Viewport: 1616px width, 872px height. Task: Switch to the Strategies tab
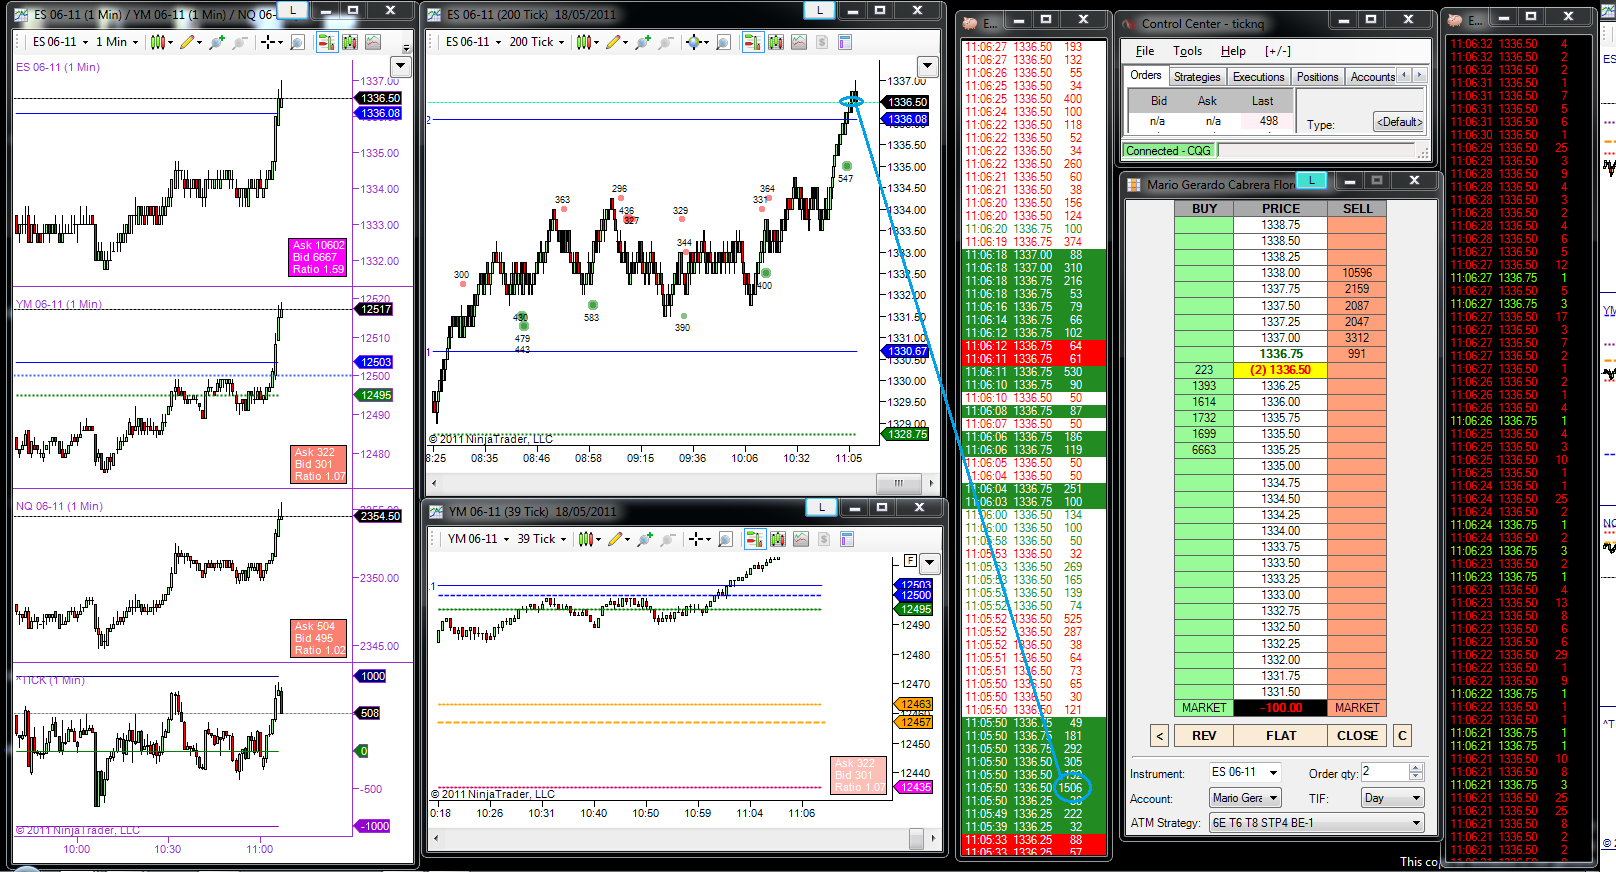click(1197, 77)
